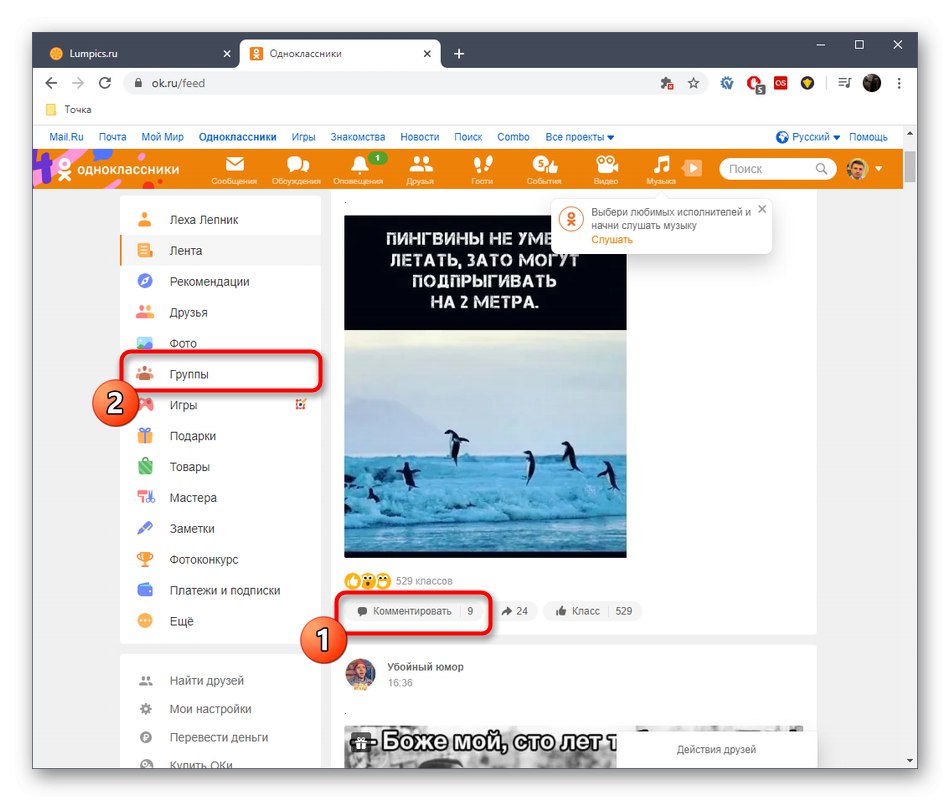Open Подарки in the left sidebar

pos(193,435)
